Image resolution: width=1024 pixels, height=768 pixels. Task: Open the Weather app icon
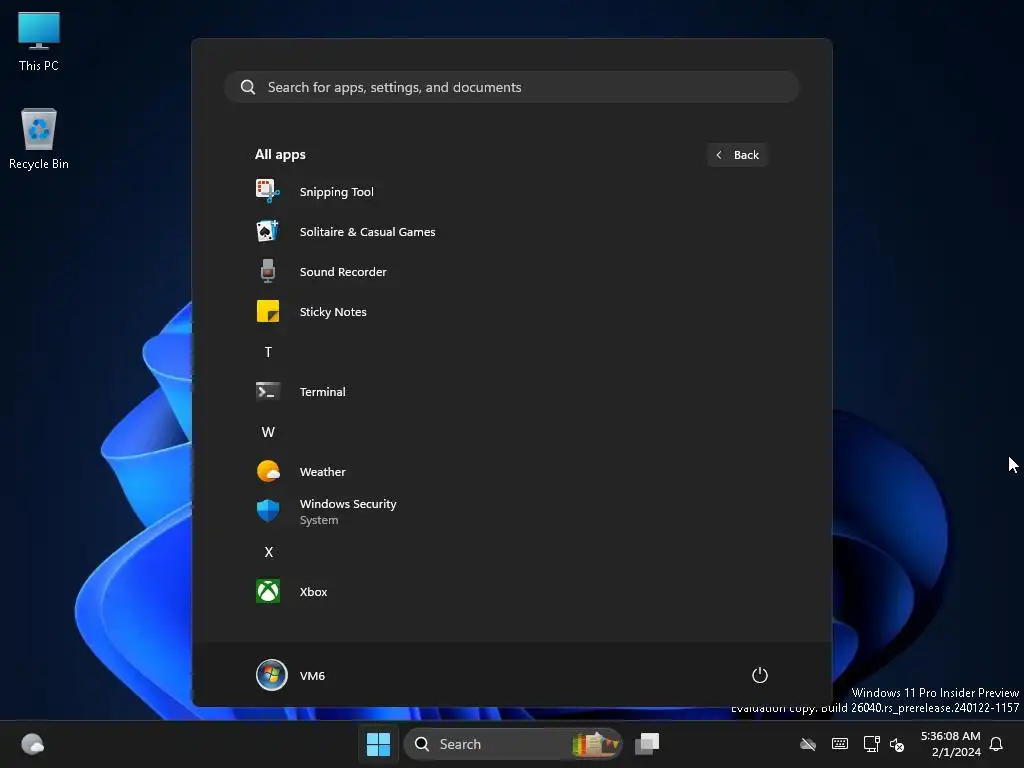pos(268,471)
